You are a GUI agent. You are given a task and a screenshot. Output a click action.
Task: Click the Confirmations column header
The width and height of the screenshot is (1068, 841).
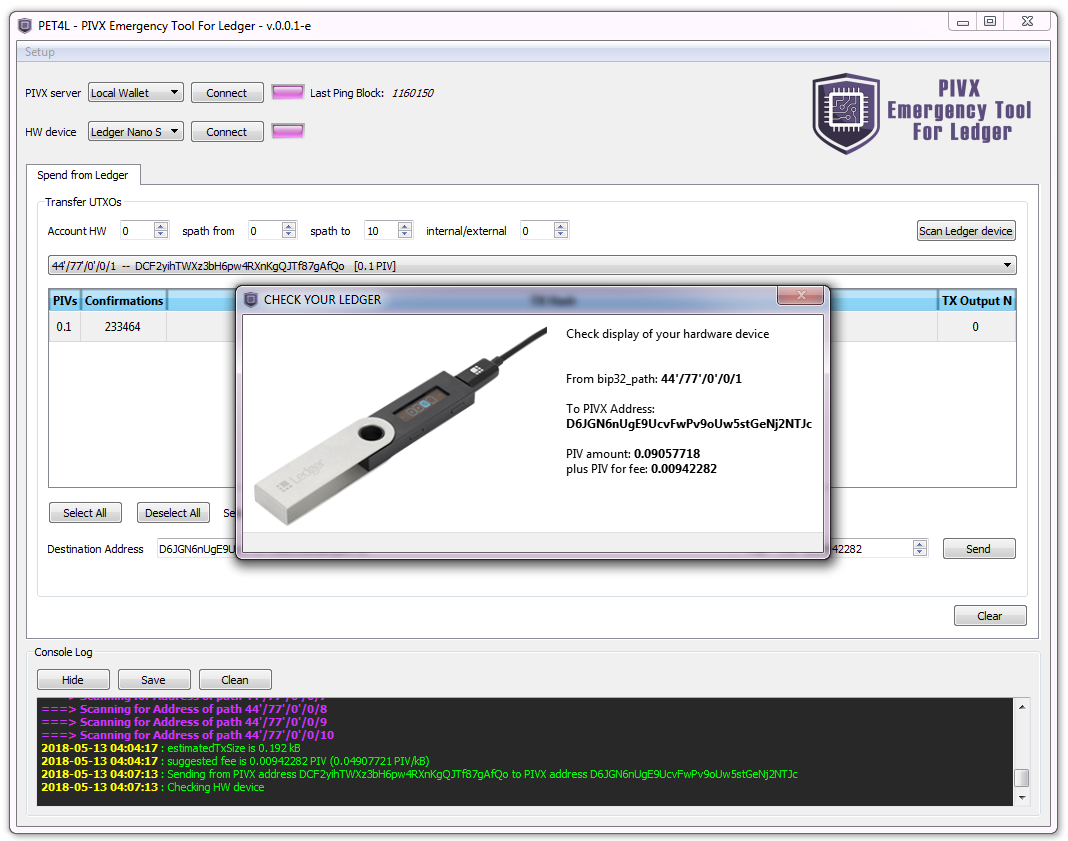coord(124,301)
